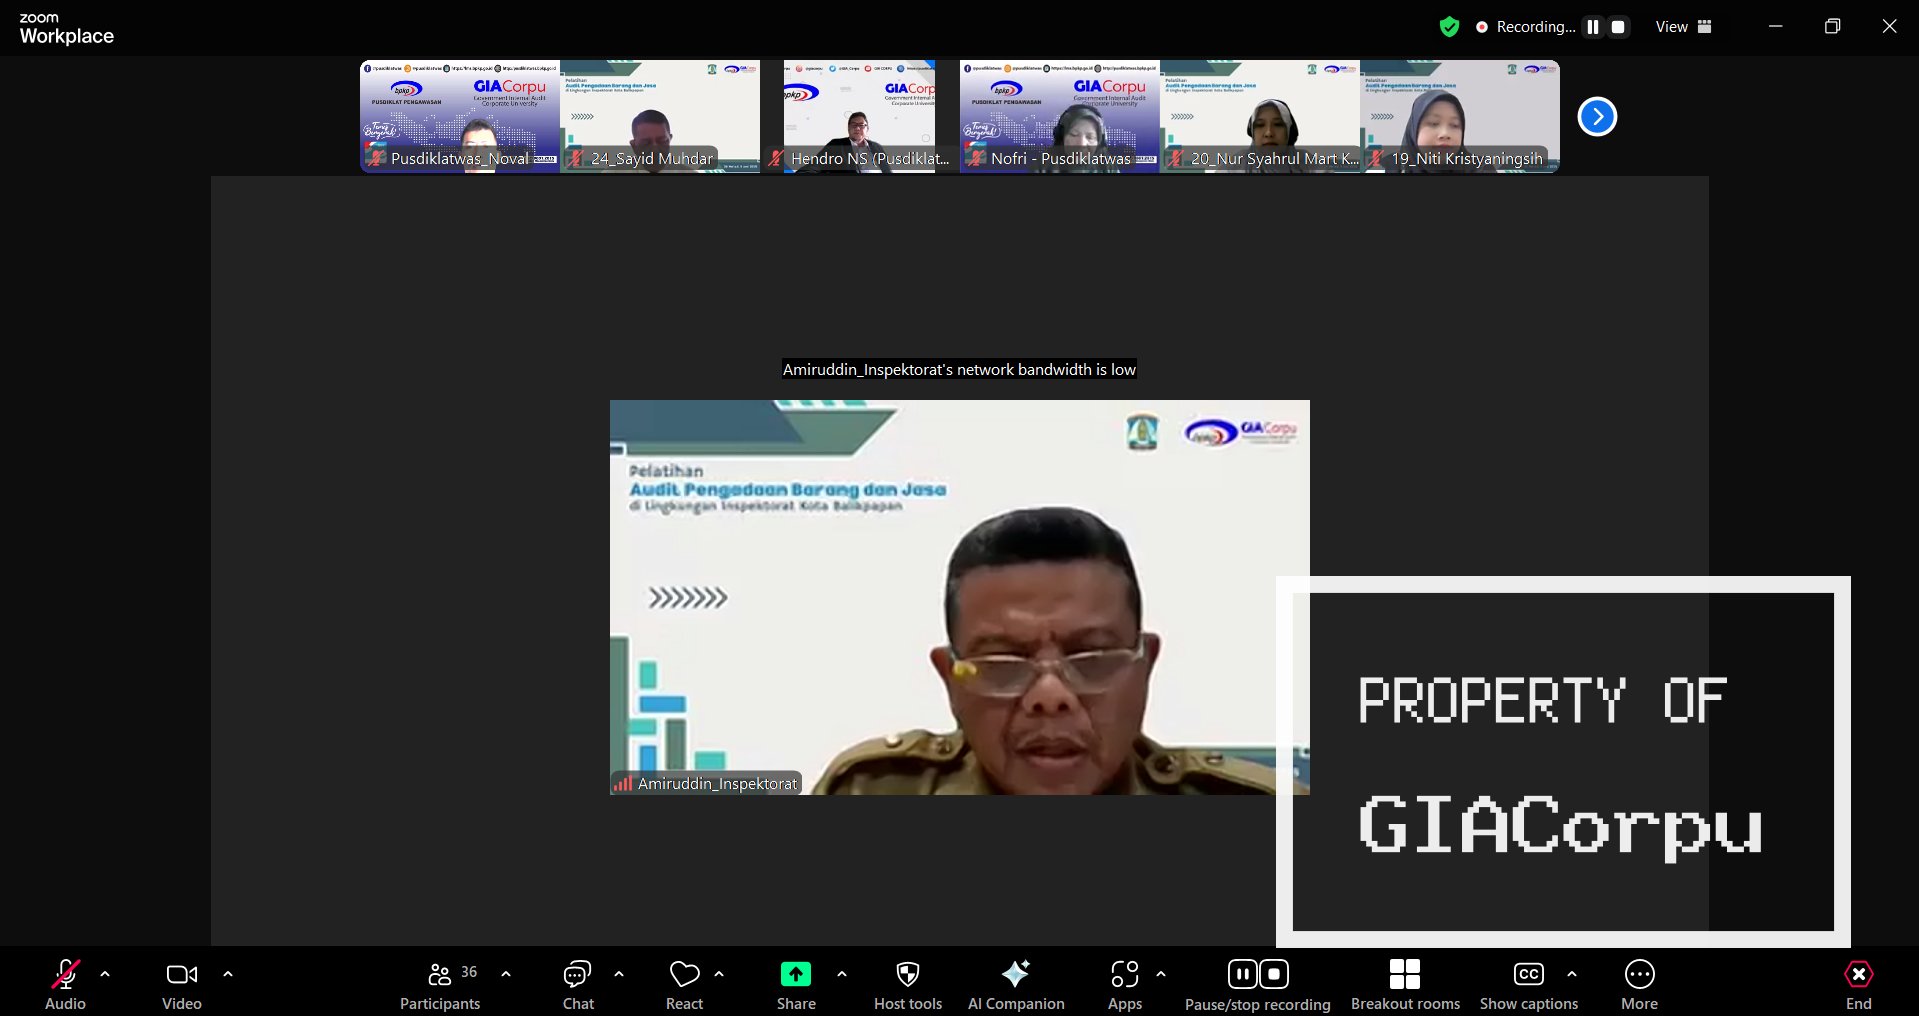1919x1016 pixels.
Task: Expand audio options arrow
Action: pos(105,974)
